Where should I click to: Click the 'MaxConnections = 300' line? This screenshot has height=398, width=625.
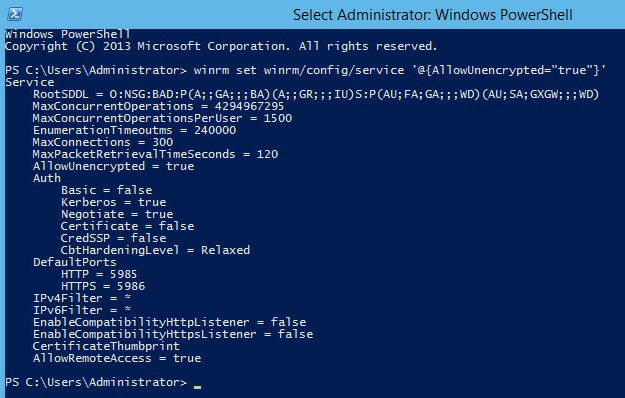point(103,142)
